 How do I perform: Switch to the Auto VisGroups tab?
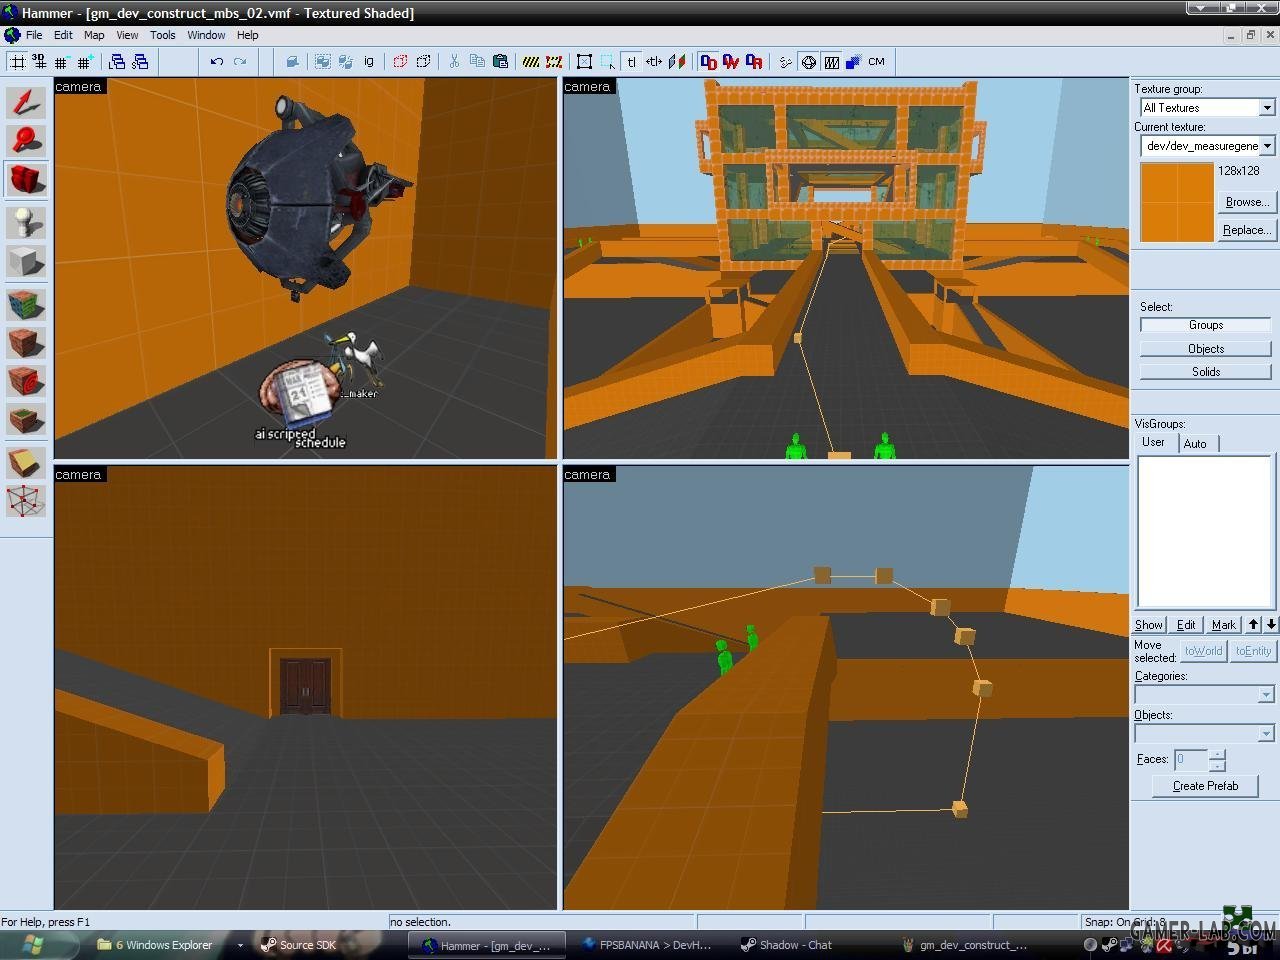pyautogui.click(x=1196, y=444)
